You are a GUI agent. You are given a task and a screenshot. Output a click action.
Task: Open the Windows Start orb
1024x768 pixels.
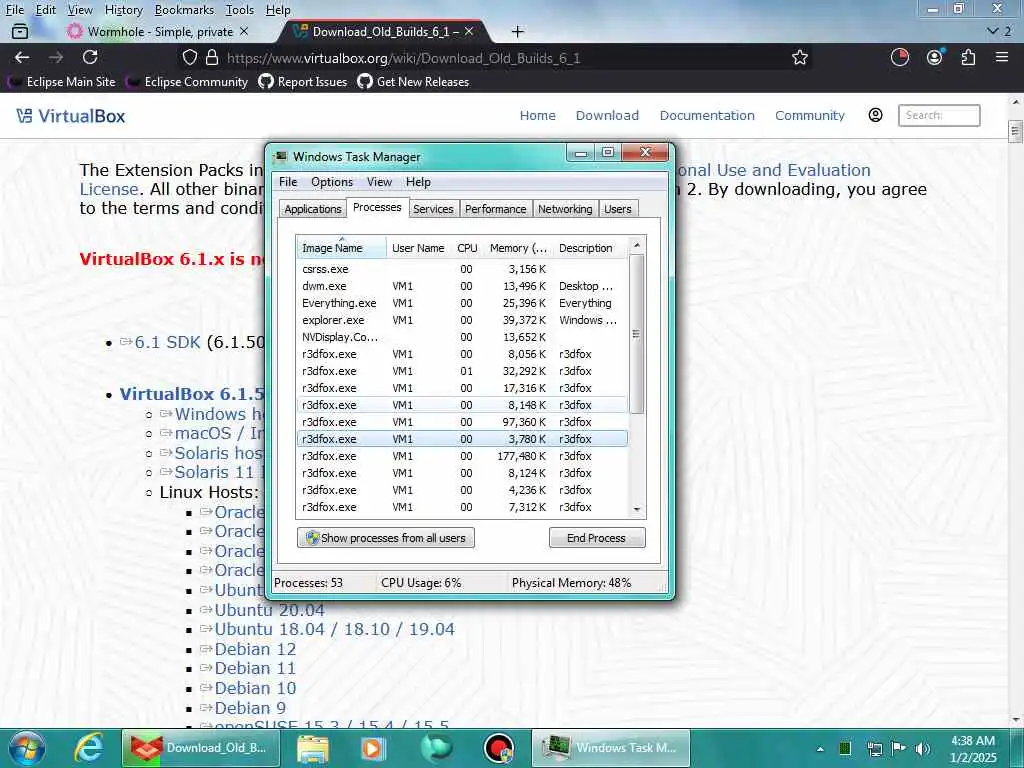[27, 748]
